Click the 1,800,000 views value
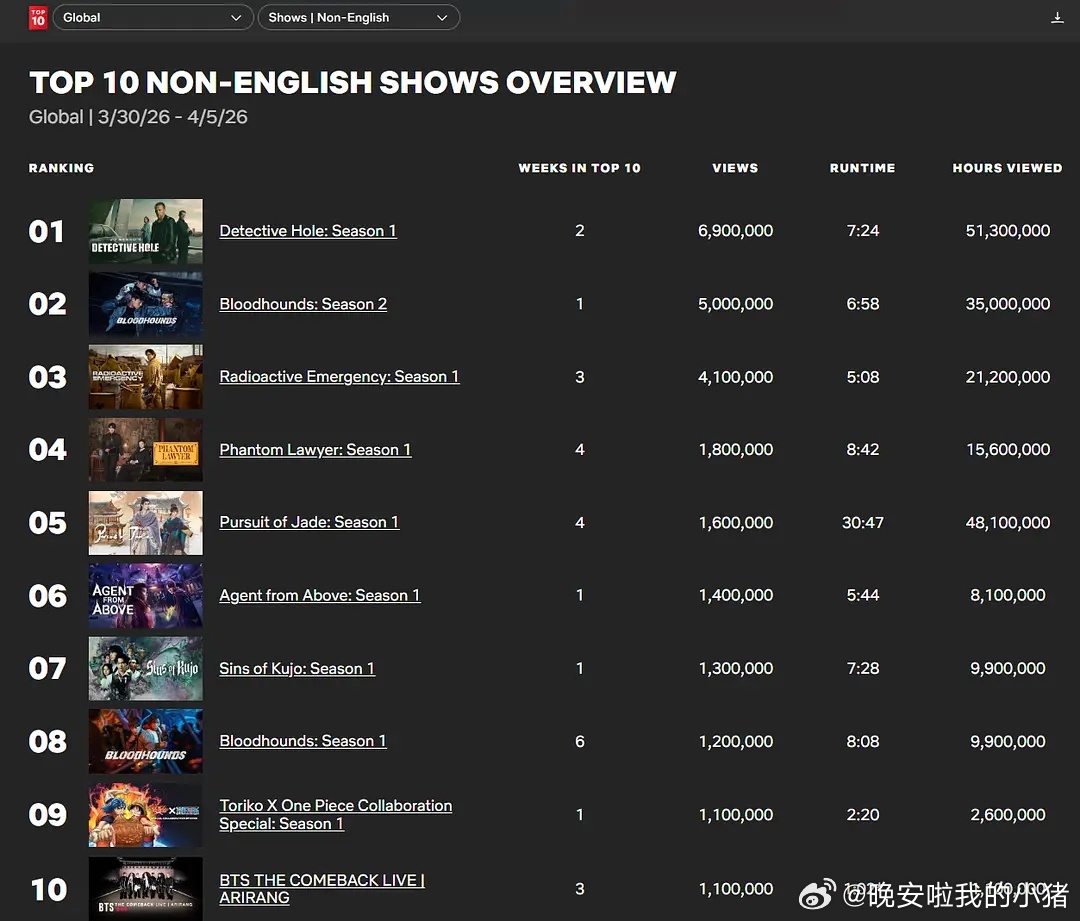The image size is (1080, 921). click(x=736, y=450)
